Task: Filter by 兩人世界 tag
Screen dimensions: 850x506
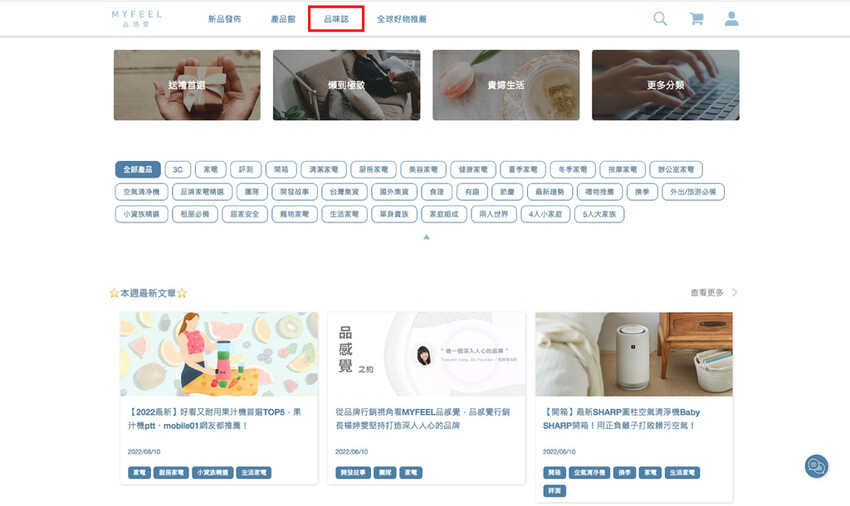Action: [x=494, y=214]
